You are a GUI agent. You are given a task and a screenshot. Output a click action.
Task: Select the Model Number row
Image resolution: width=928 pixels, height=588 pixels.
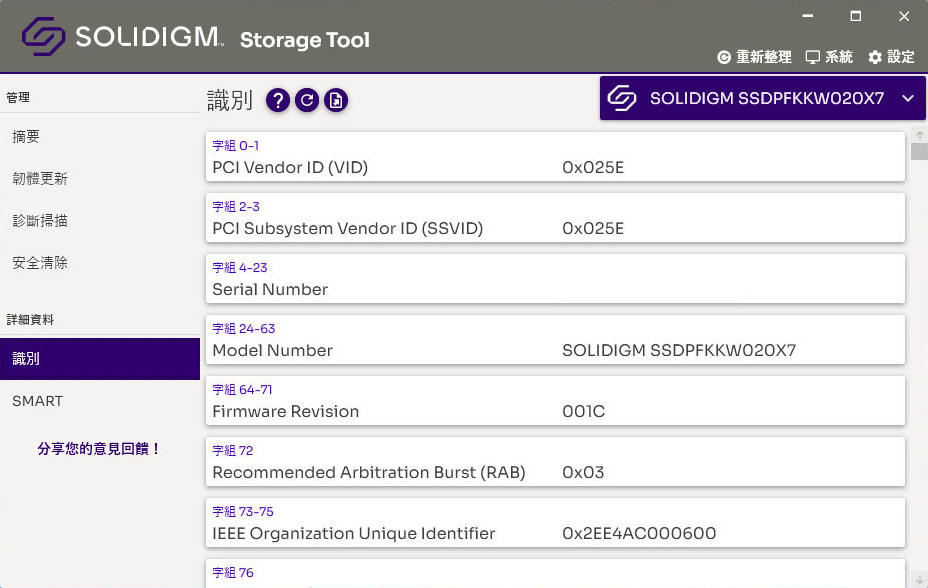[x=555, y=340]
